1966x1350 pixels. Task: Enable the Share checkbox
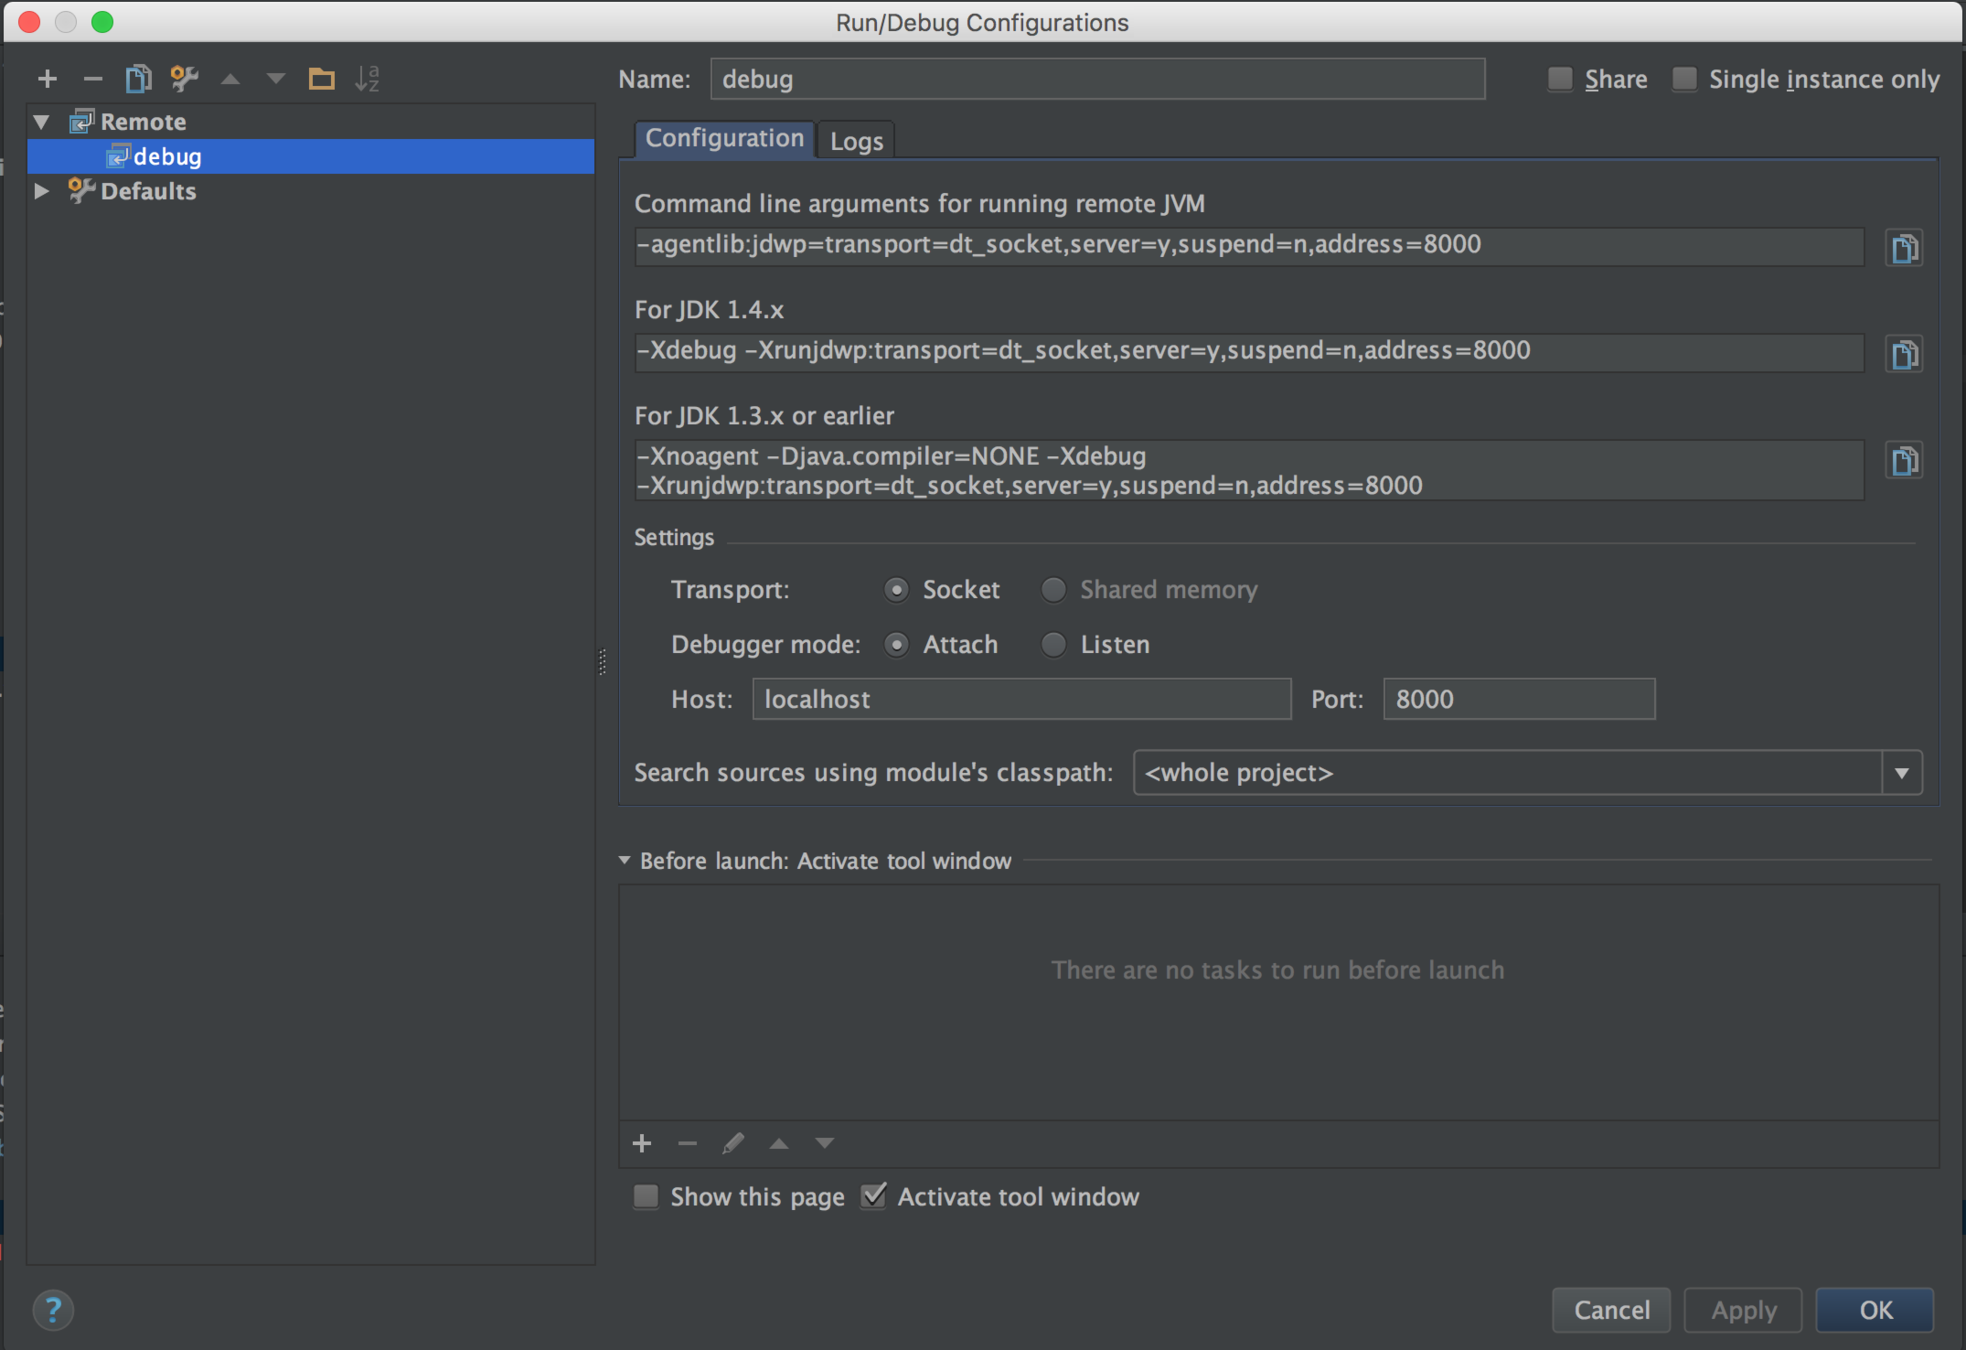click(1560, 79)
